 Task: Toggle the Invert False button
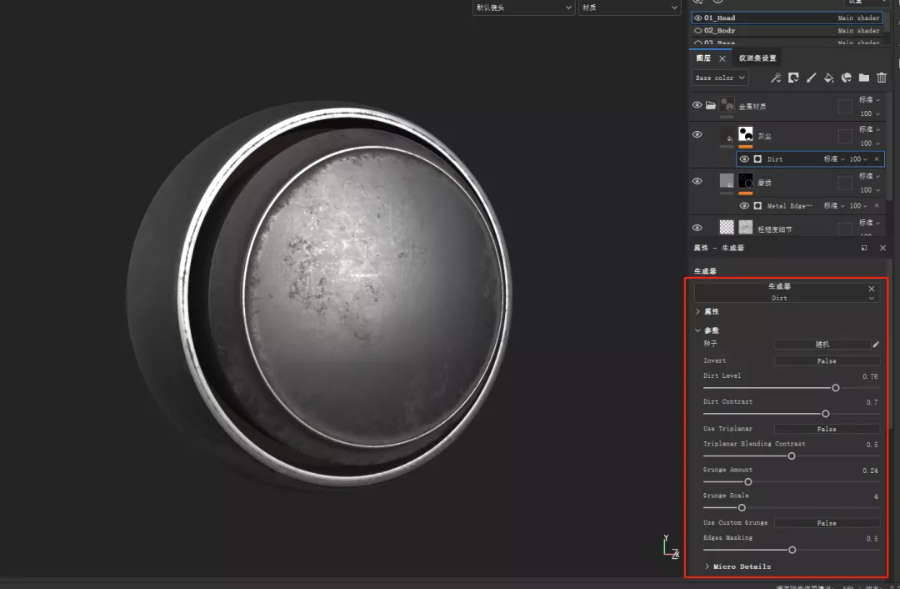coord(827,361)
